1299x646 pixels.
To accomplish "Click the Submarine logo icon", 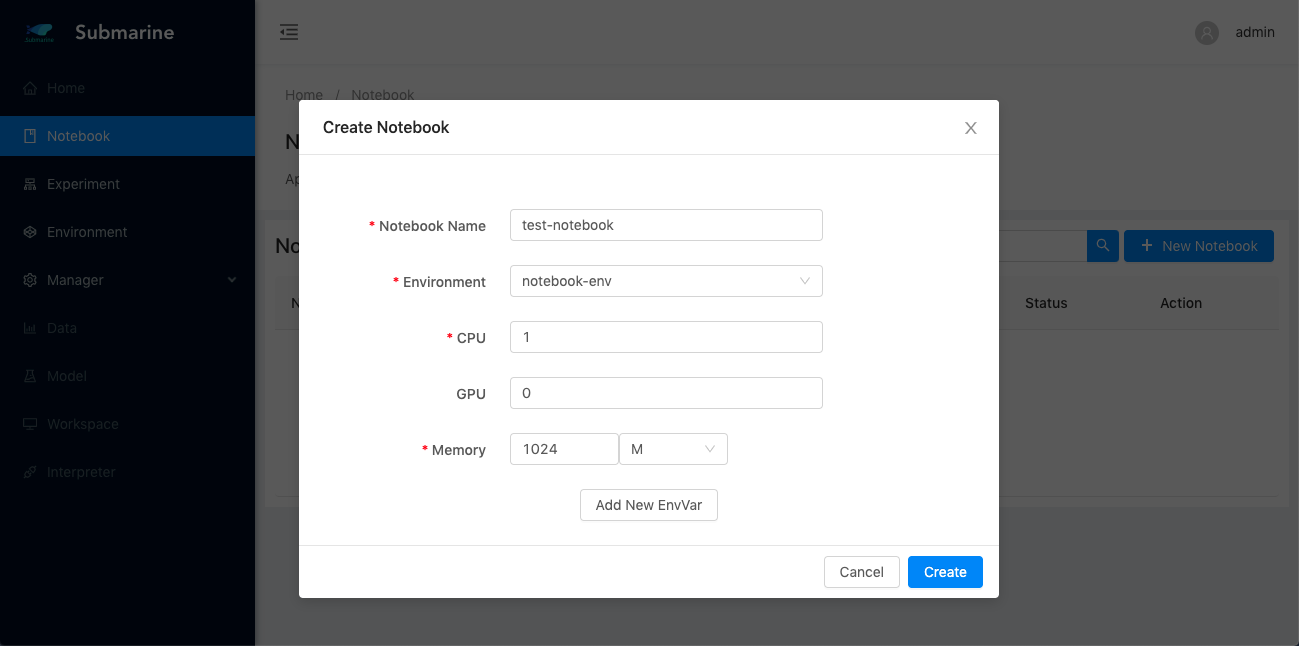I will click(39, 33).
